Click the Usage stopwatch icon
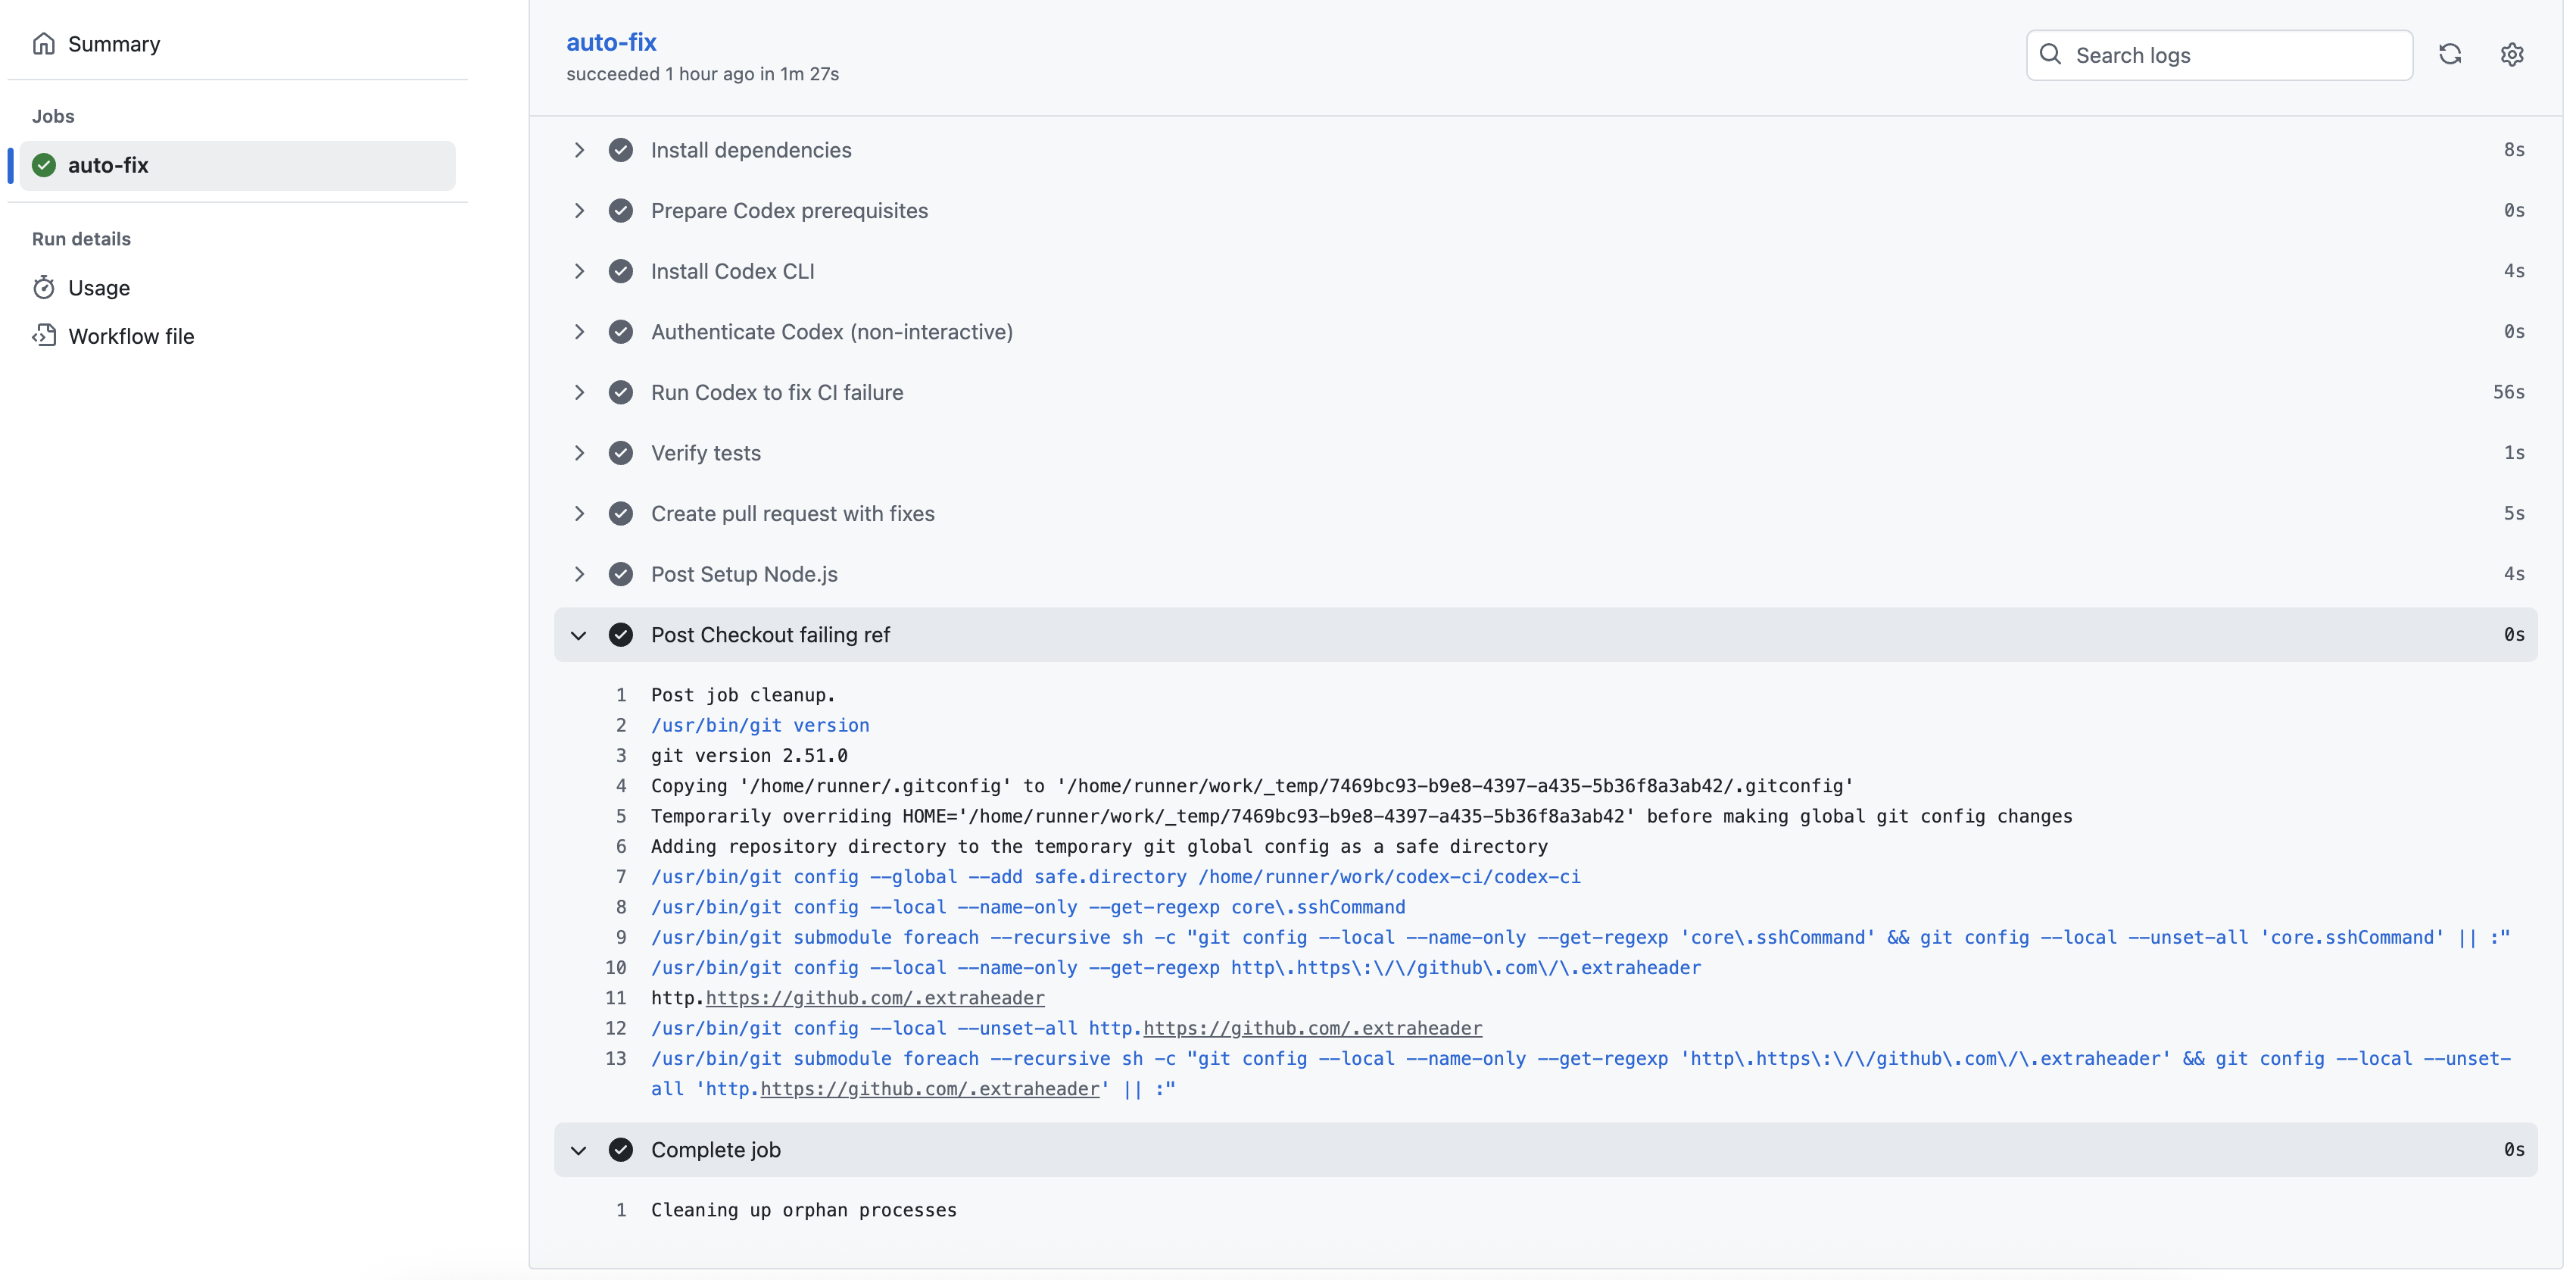Screen dimensions: 2576x1280 point(43,288)
